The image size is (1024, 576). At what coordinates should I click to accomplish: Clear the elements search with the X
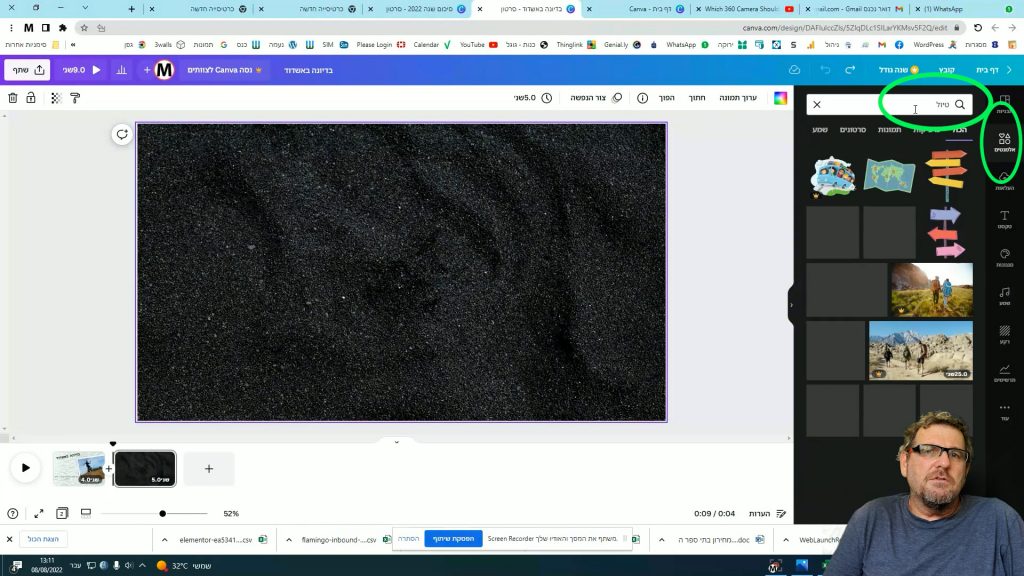(x=817, y=104)
